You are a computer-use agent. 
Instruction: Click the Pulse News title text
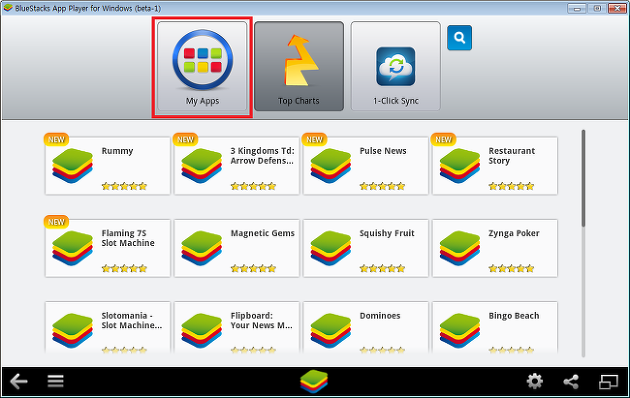[x=383, y=151]
